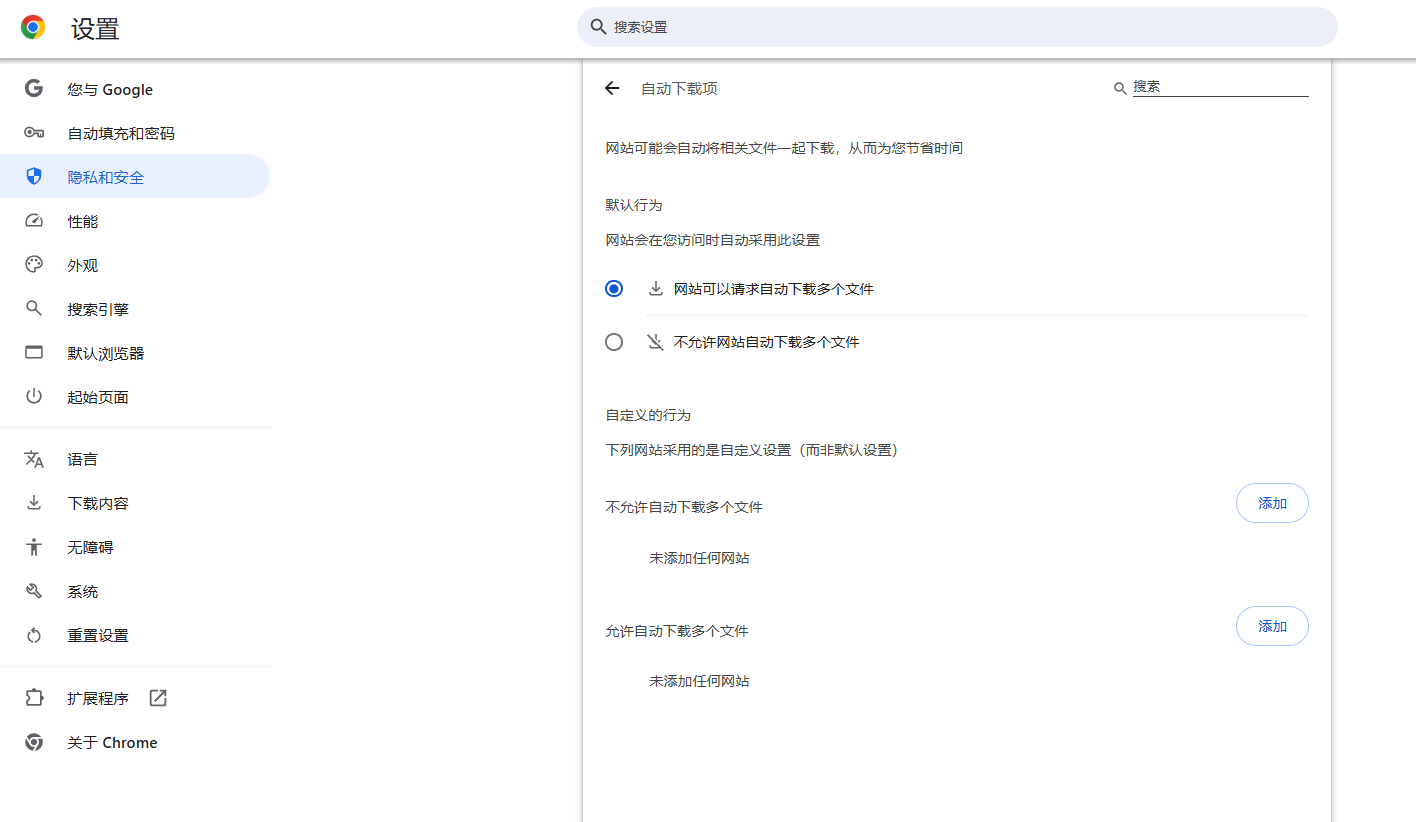
Task: Open 起始页面 settings section
Action: tap(135, 397)
